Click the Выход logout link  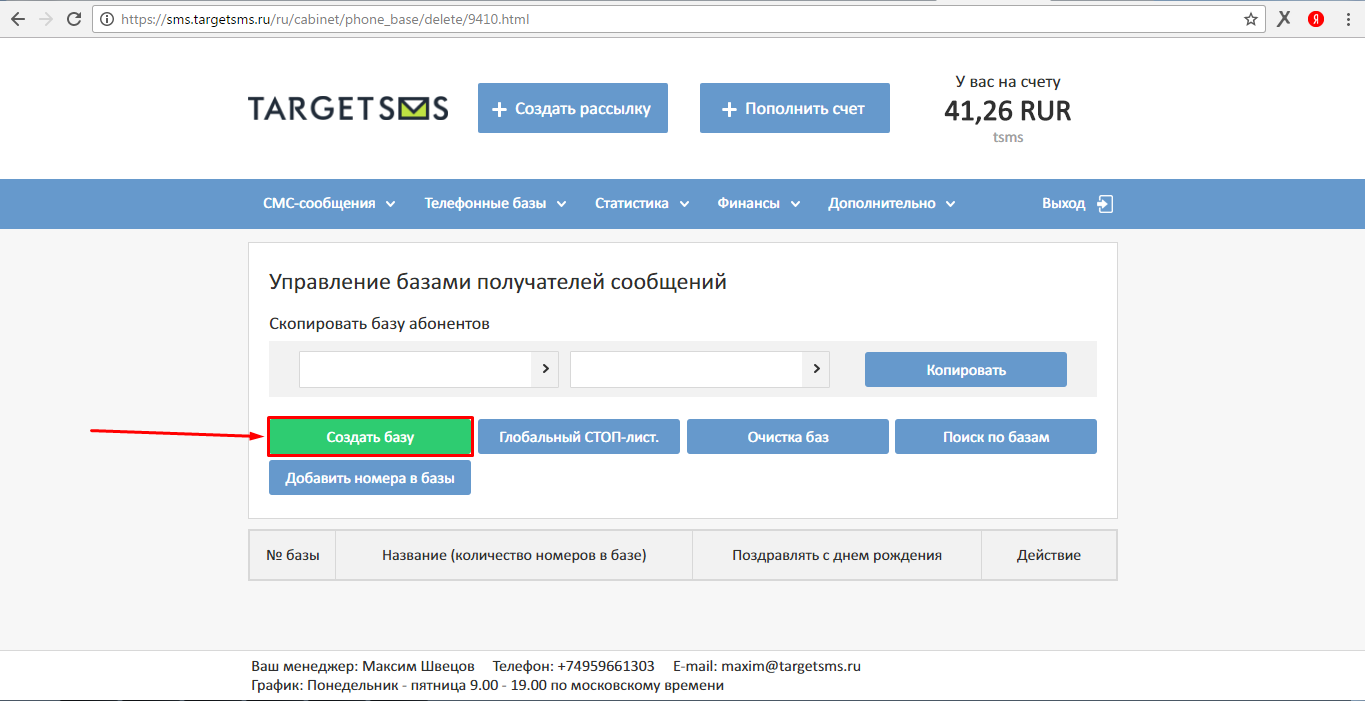pyautogui.click(x=1064, y=203)
